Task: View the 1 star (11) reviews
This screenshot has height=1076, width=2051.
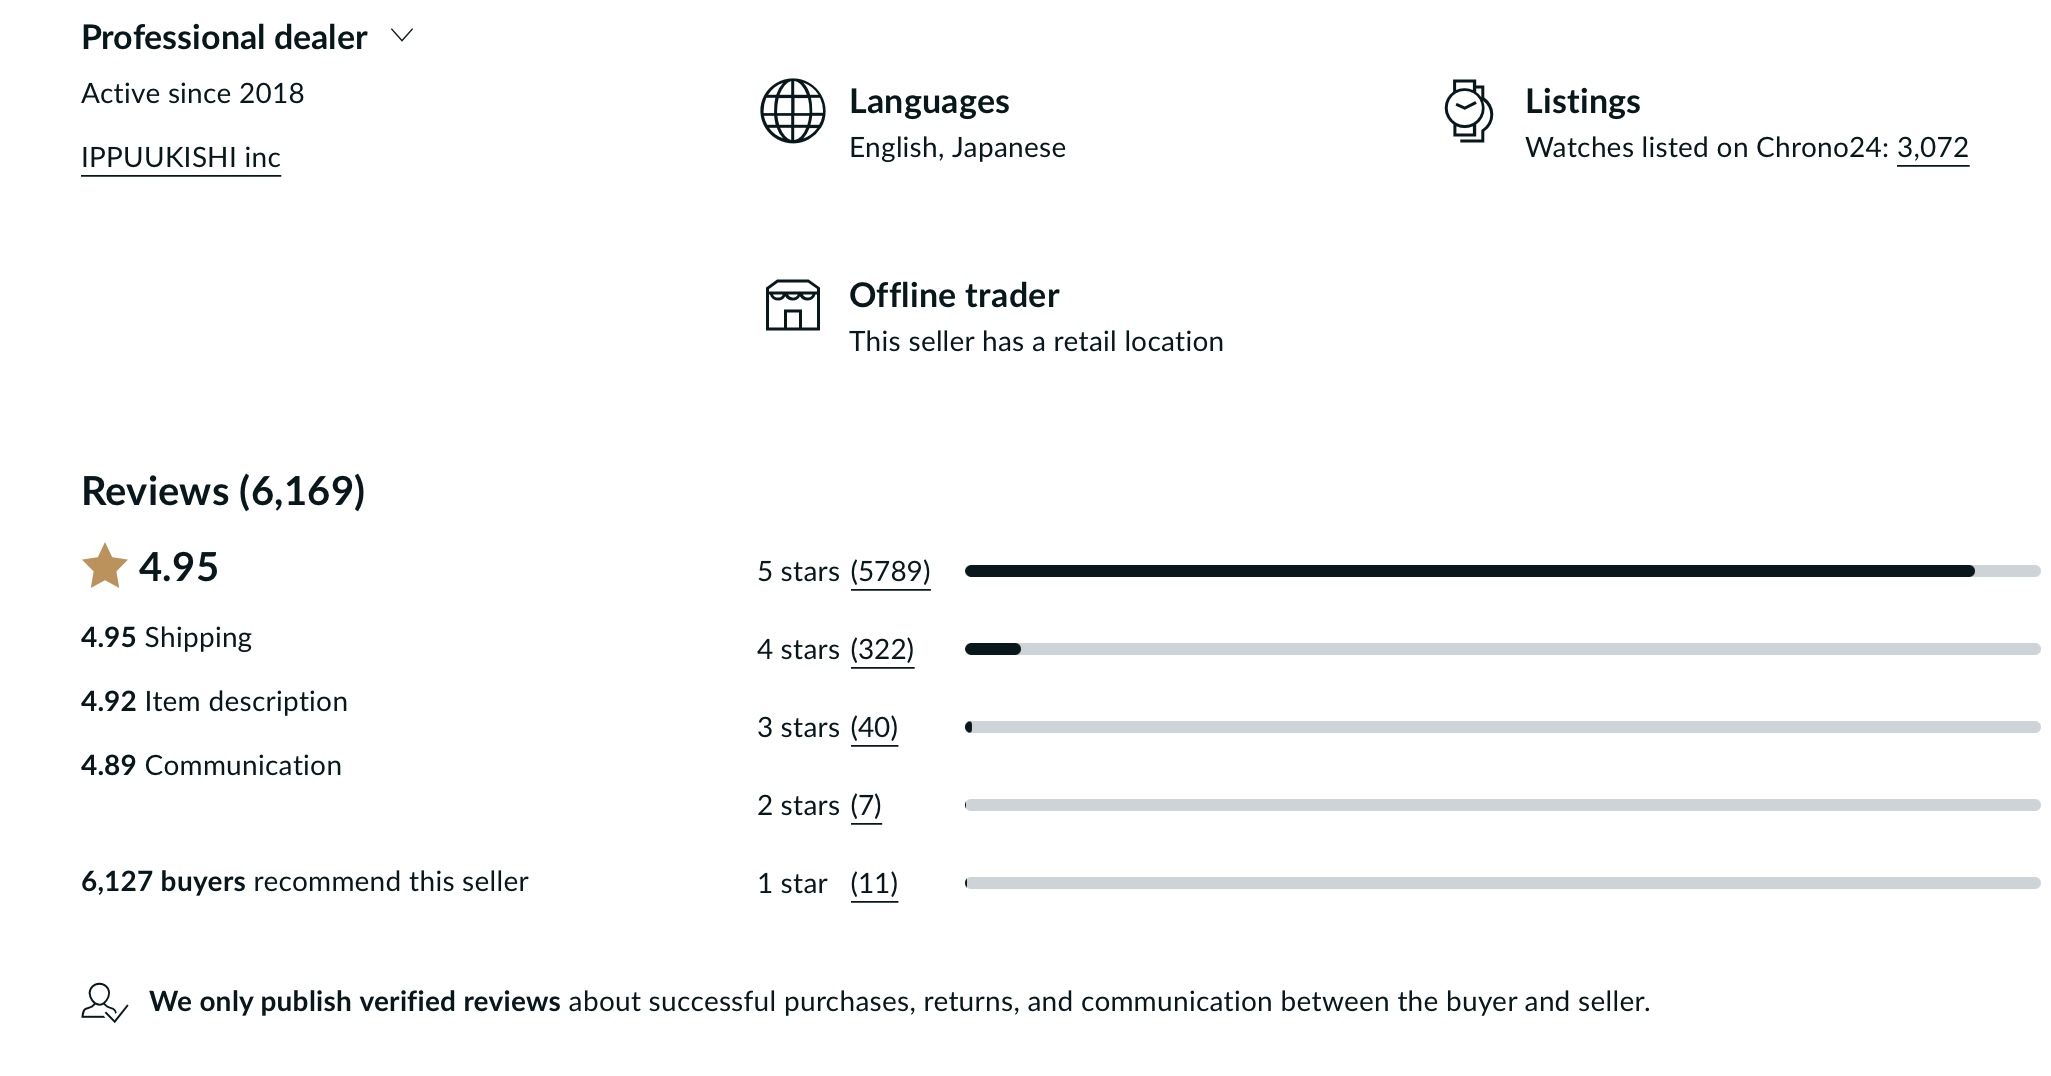Action: pos(874,884)
